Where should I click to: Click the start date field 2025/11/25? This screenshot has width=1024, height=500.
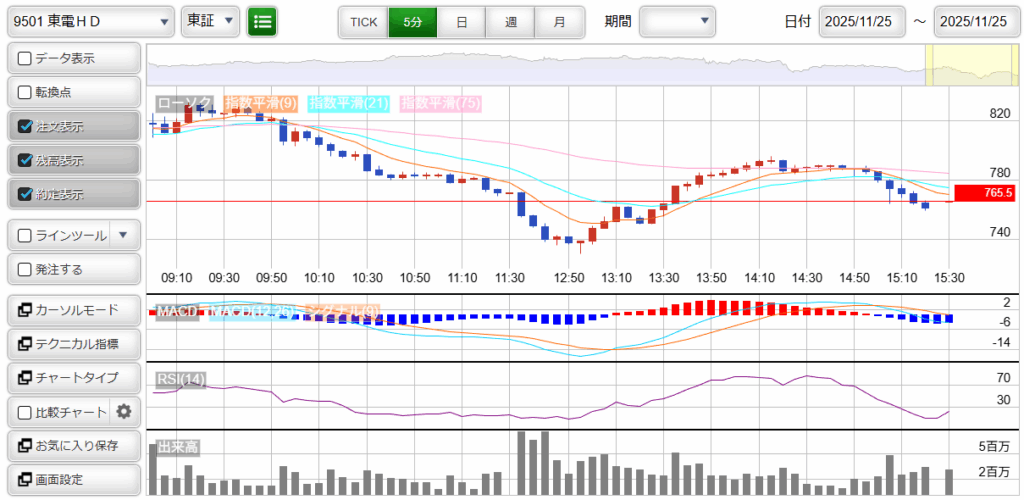pos(861,21)
